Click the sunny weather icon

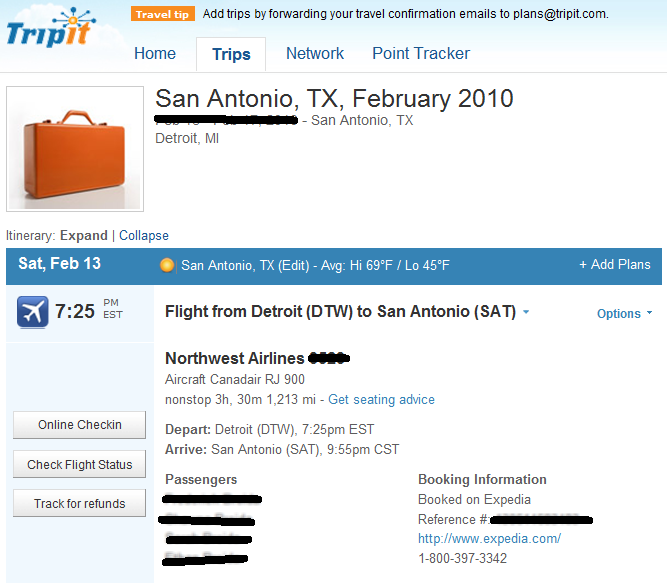pos(167,265)
